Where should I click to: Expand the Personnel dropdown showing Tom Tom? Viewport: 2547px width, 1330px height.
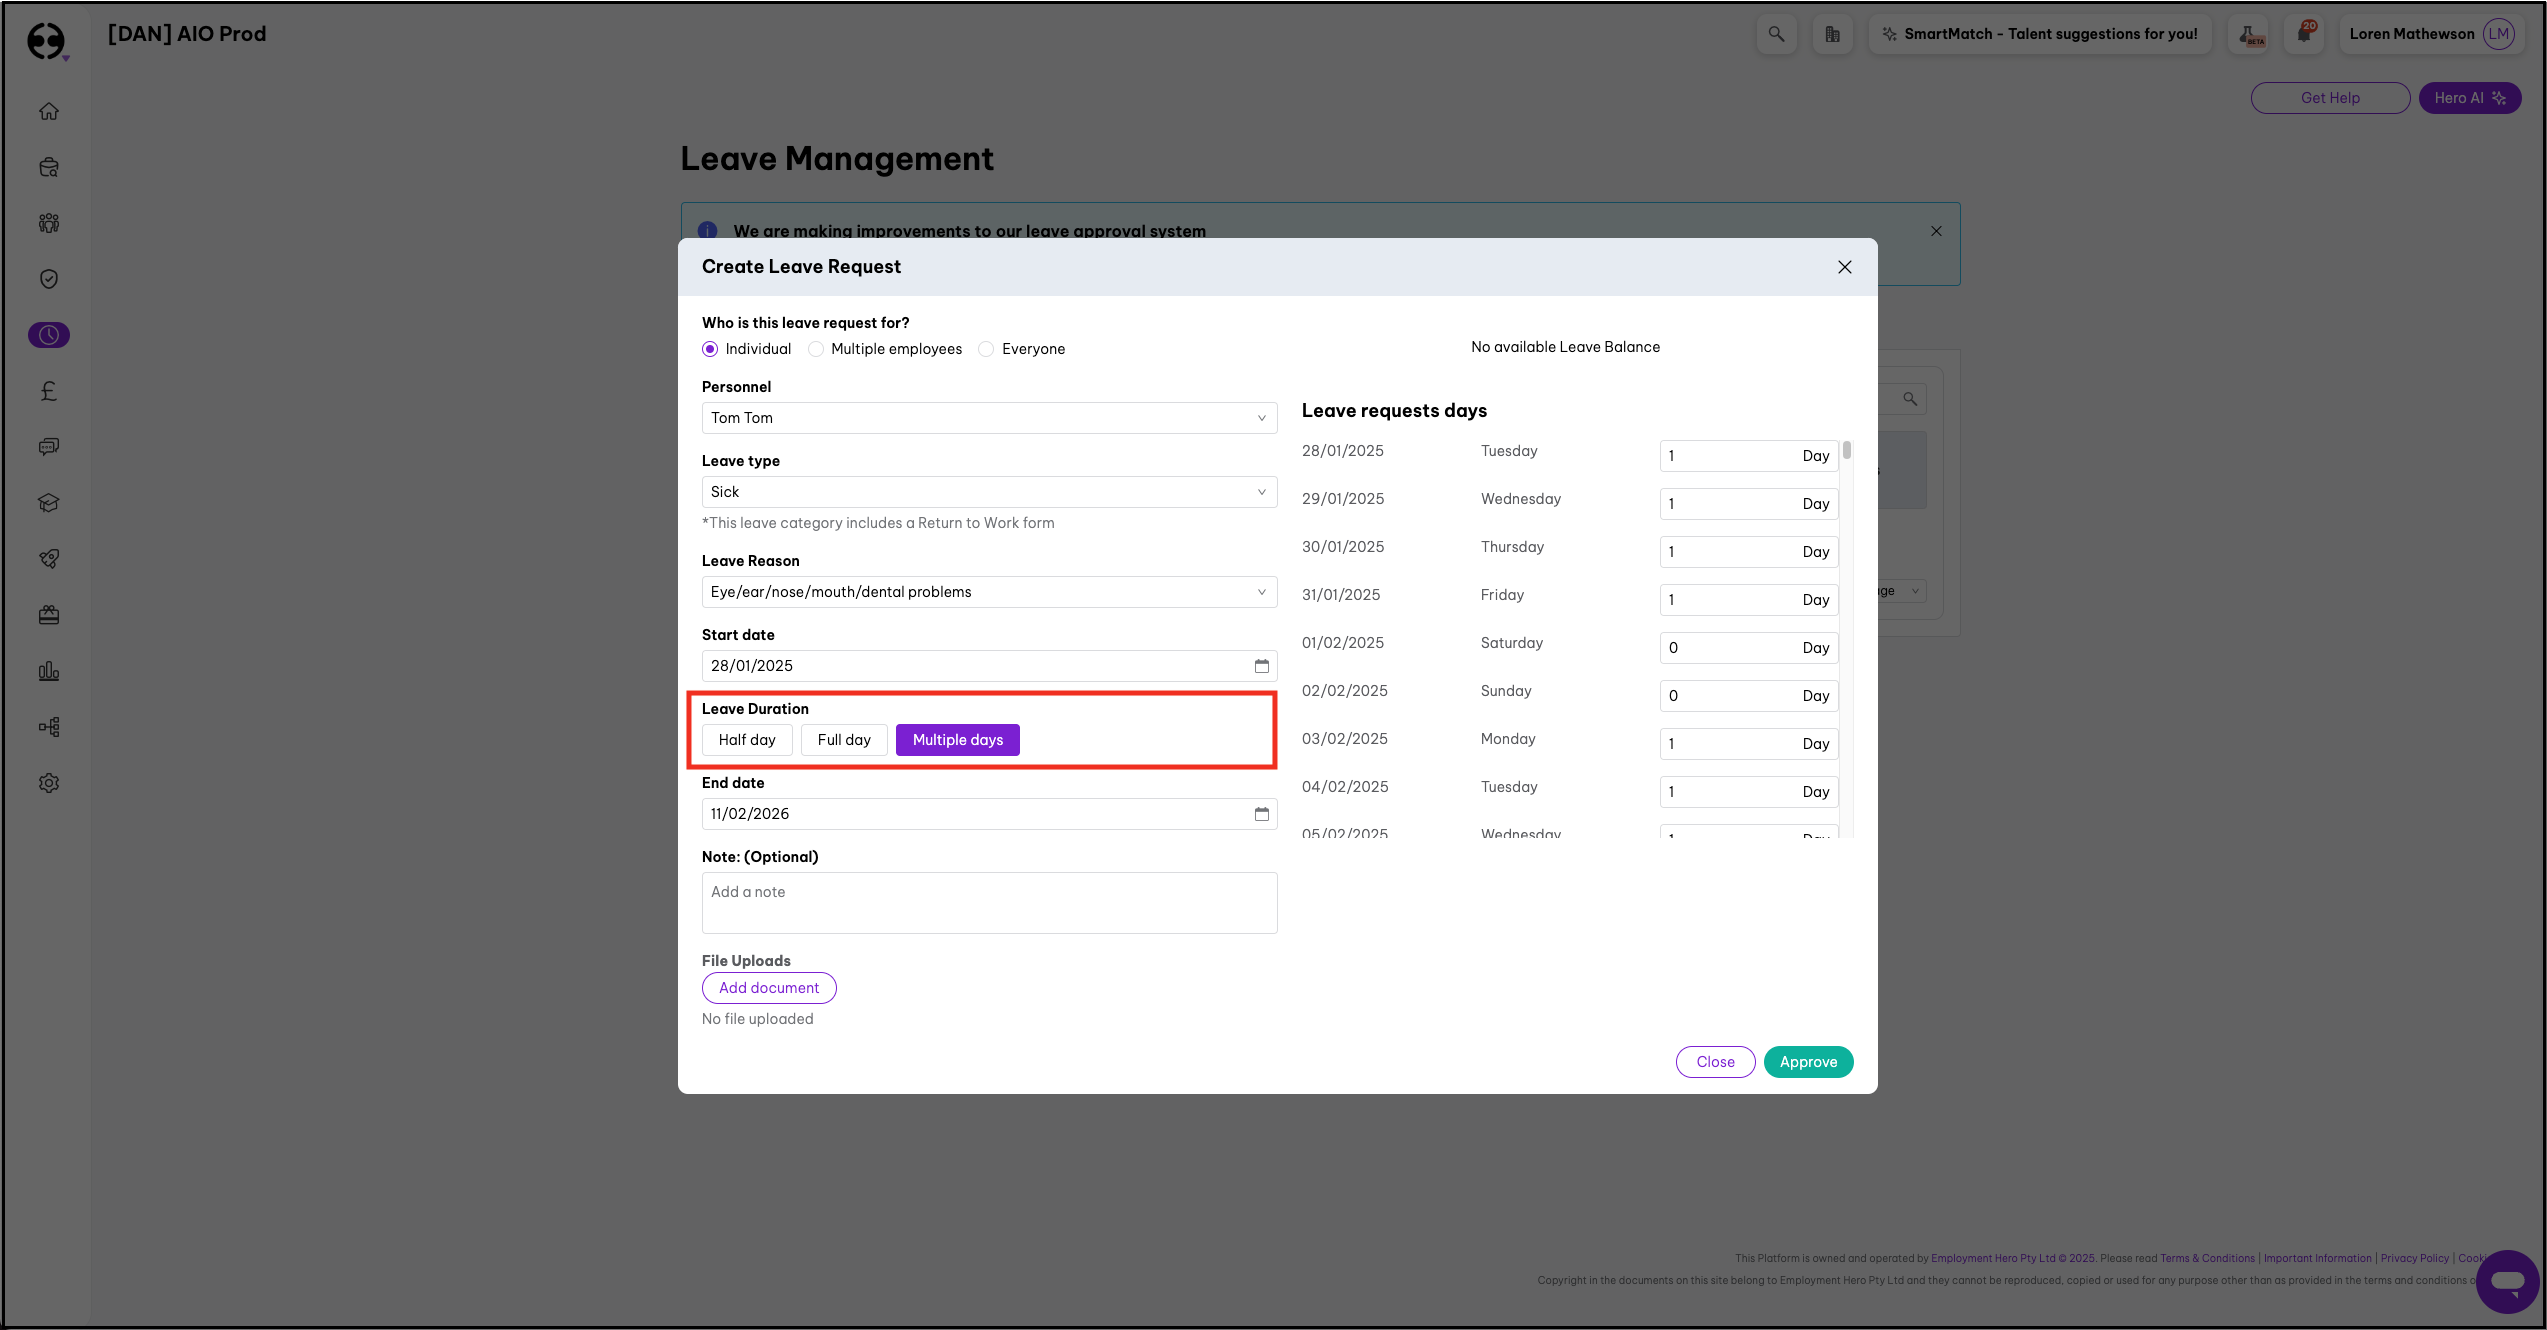click(989, 418)
